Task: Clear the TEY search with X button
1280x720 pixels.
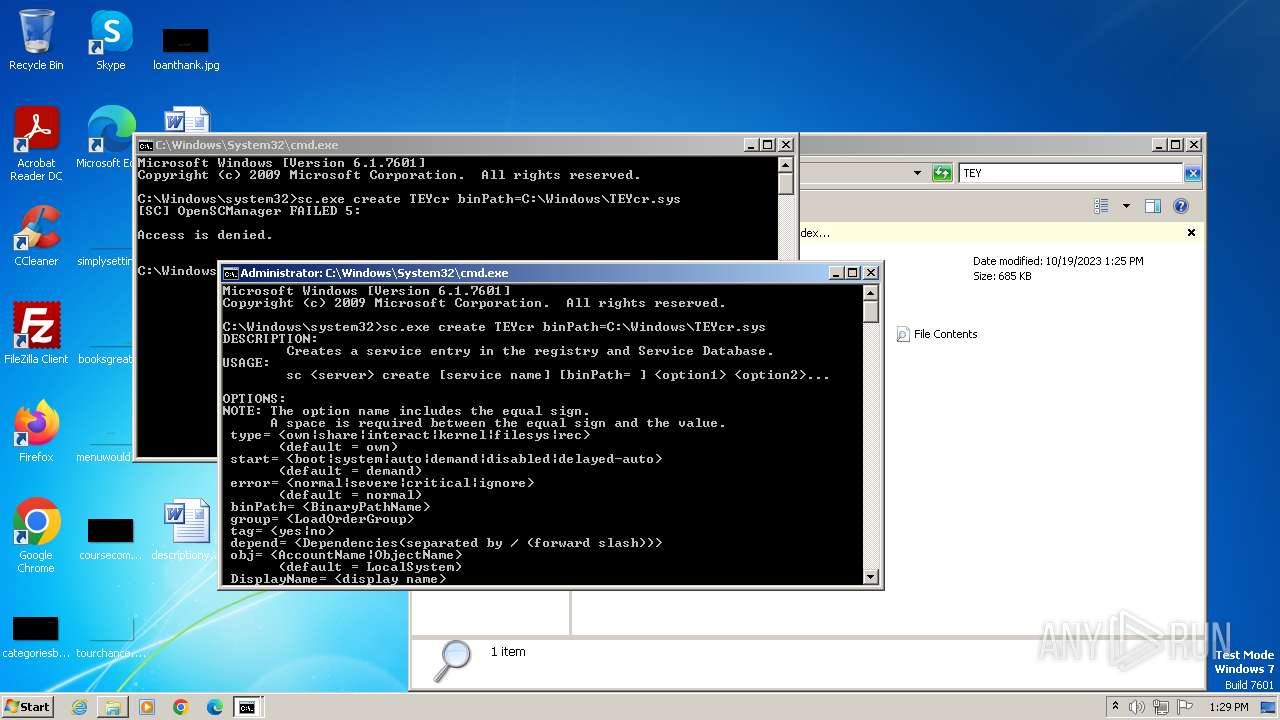Action: coord(1192,173)
